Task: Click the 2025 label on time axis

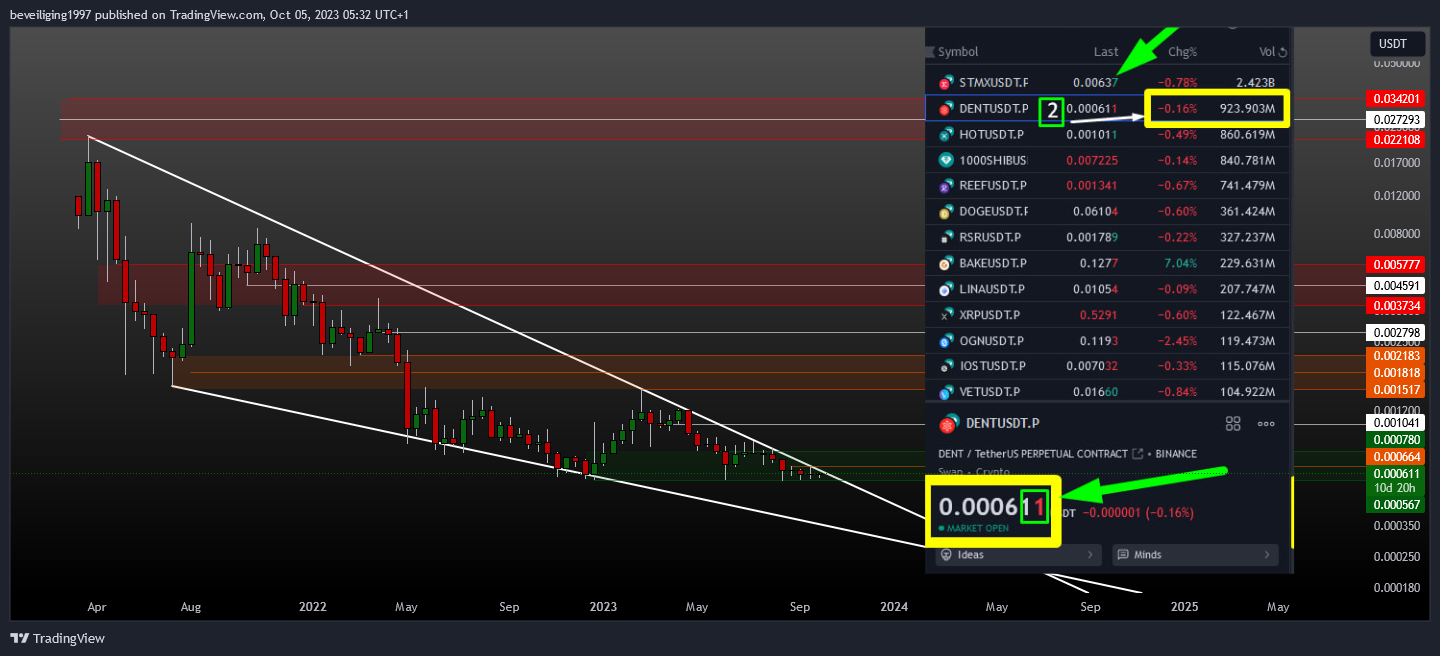Action: point(1184,607)
